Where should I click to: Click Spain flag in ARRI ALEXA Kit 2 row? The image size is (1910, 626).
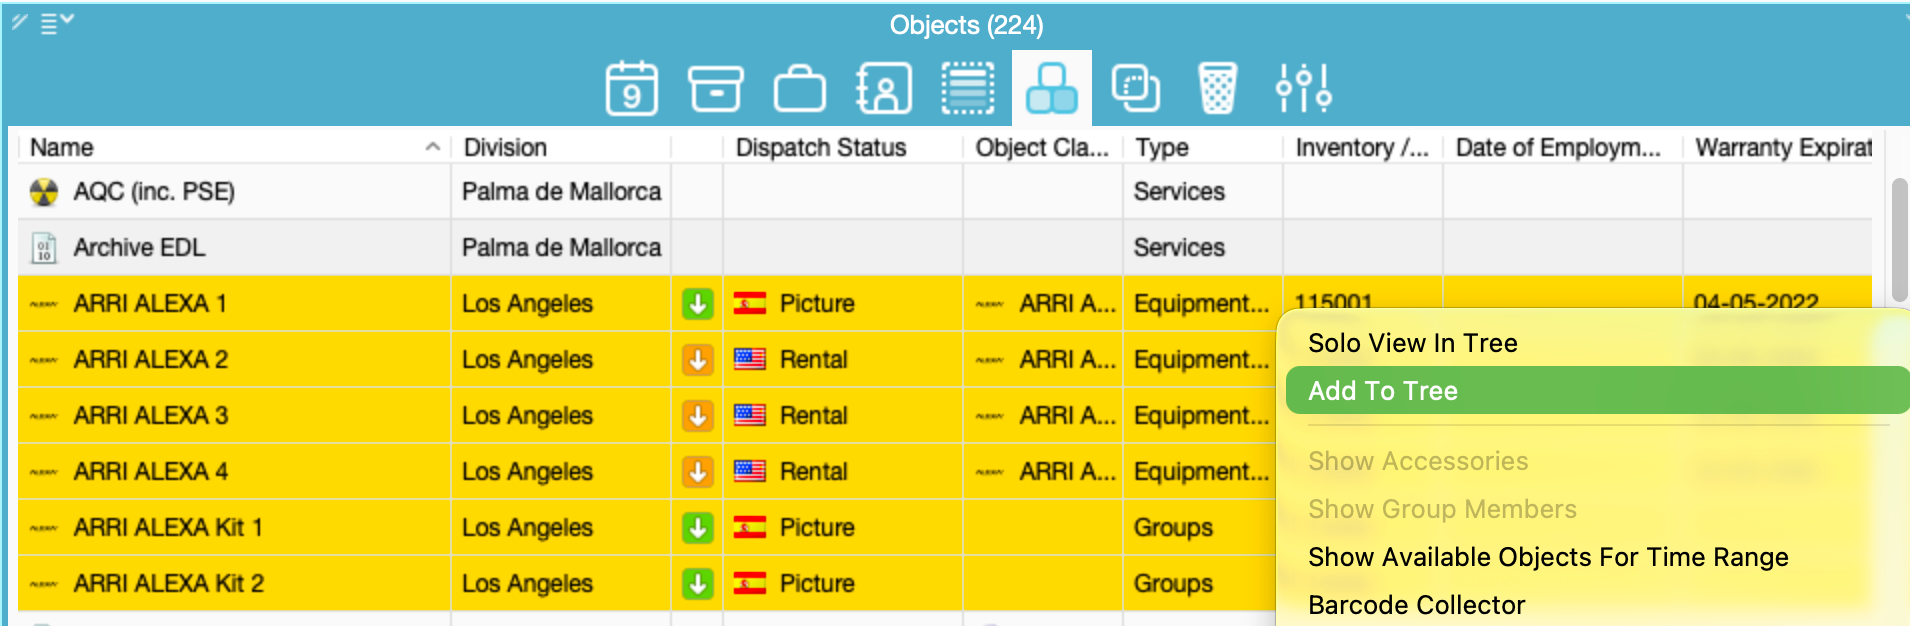(750, 583)
